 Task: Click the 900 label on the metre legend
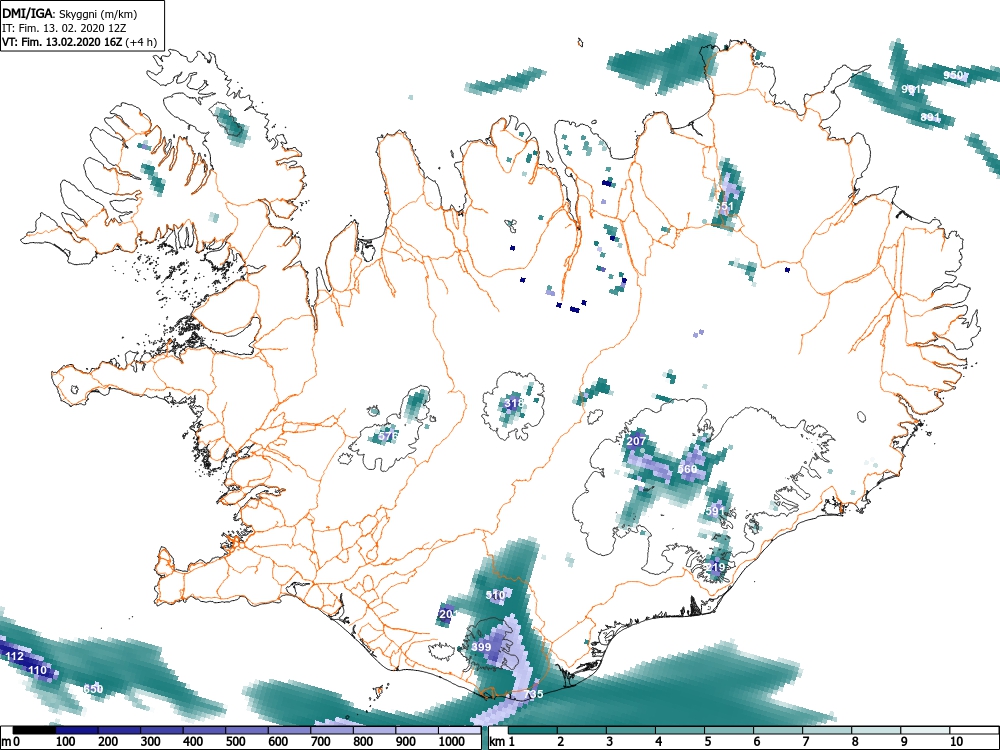406,741
